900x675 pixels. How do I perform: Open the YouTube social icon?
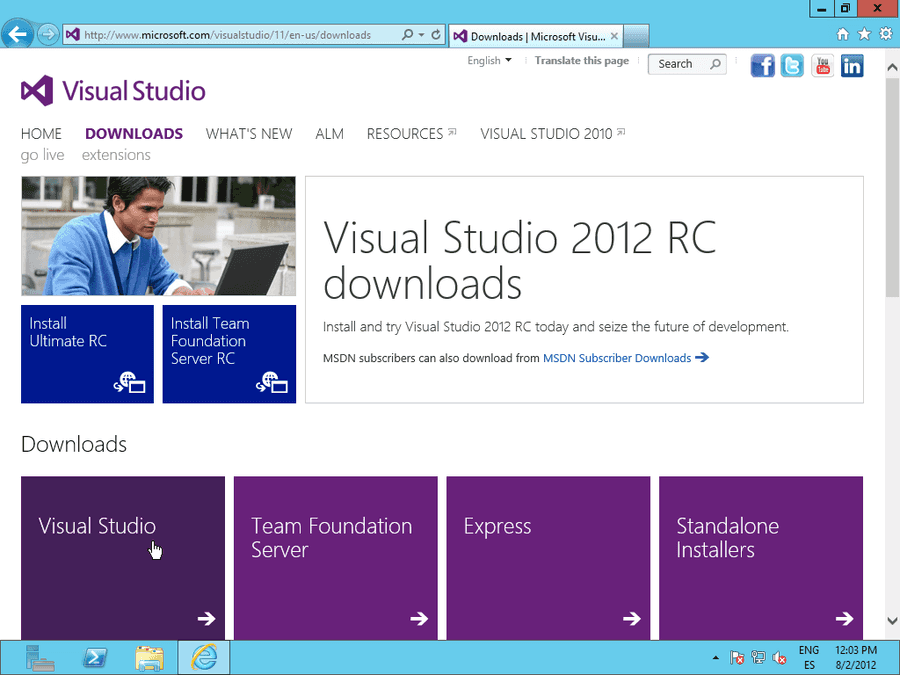[823, 66]
